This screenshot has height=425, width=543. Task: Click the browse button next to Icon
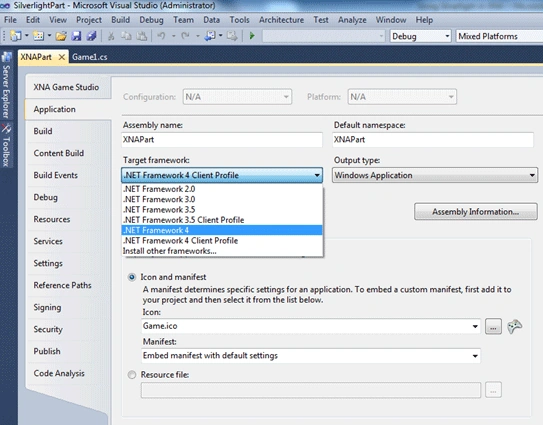click(x=493, y=326)
